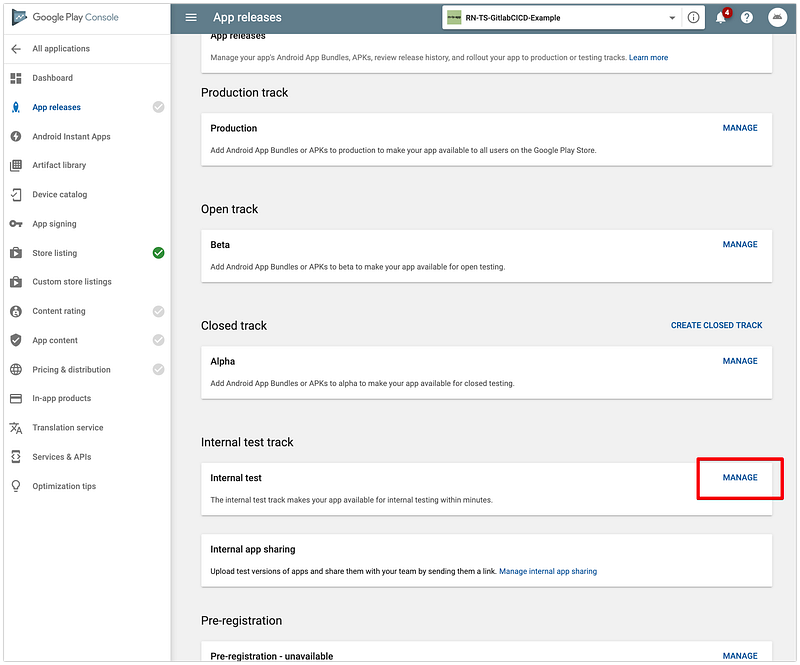This screenshot has height=665, width=800.
Task: Click the Pricing & distribution status checkmark
Action: [x=159, y=370]
